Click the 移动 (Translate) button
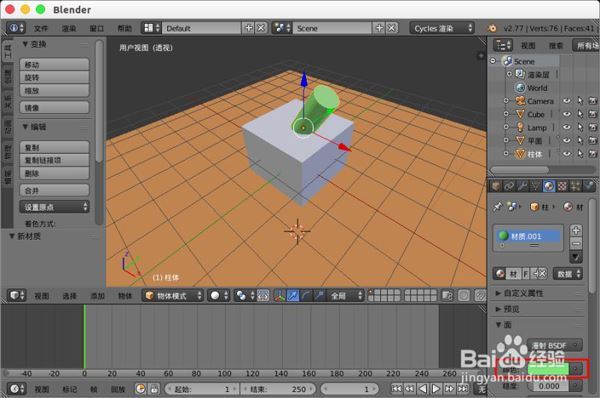This screenshot has width=600, height=398. tap(54, 64)
